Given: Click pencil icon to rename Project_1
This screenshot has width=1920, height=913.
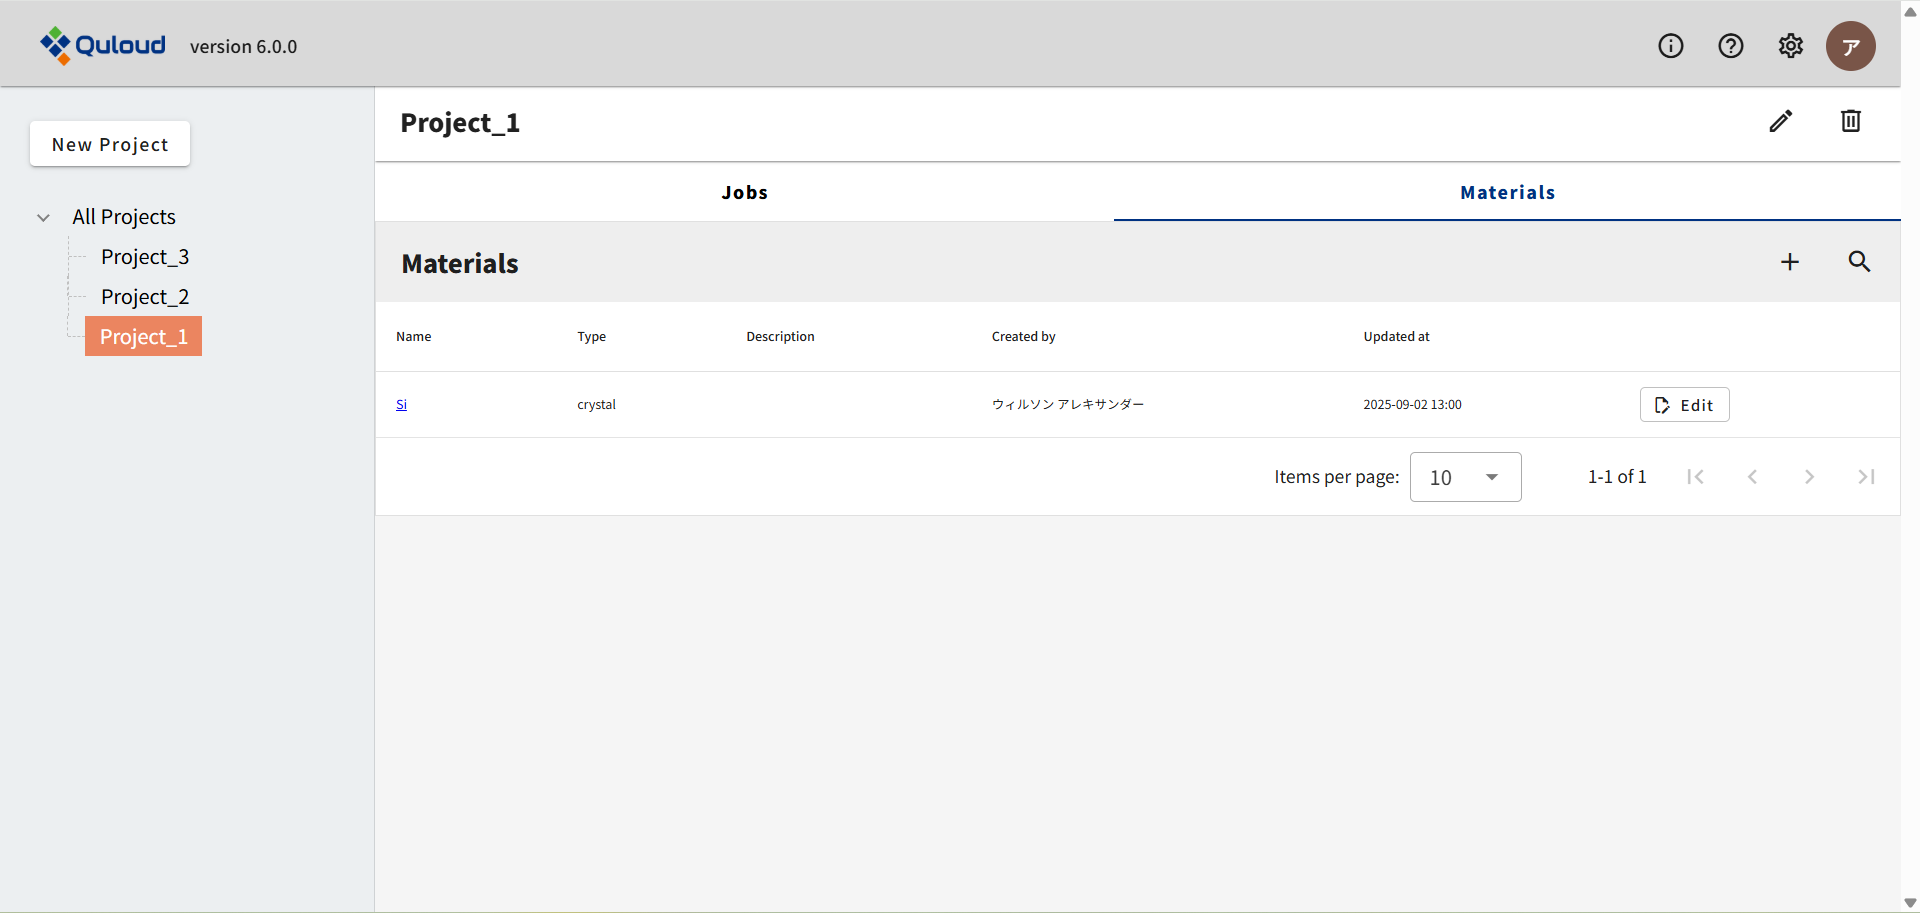Looking at the screenshot, I should point(1780,121).
